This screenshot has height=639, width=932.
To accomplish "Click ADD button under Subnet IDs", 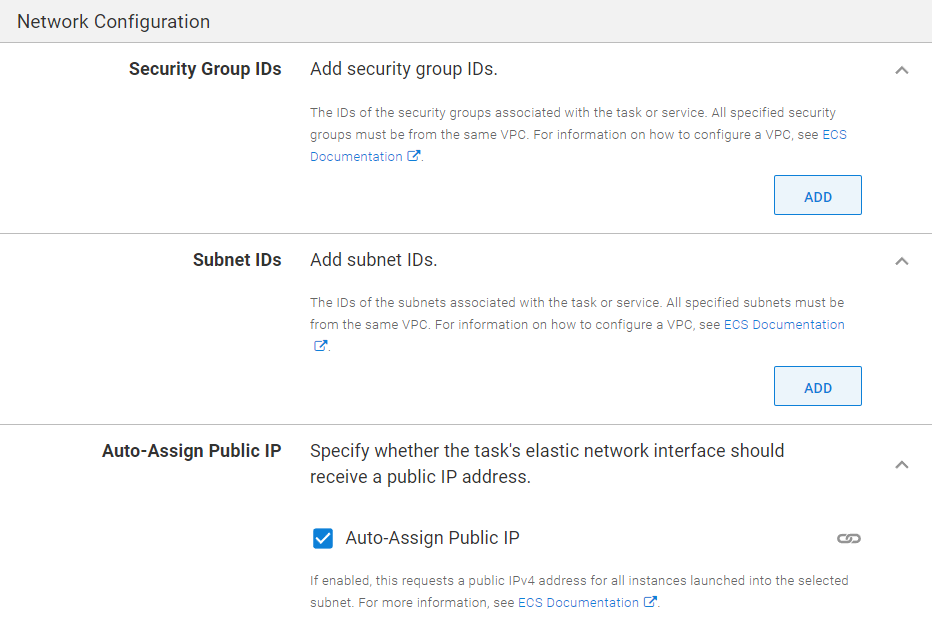I will click(x=817, y=386).
